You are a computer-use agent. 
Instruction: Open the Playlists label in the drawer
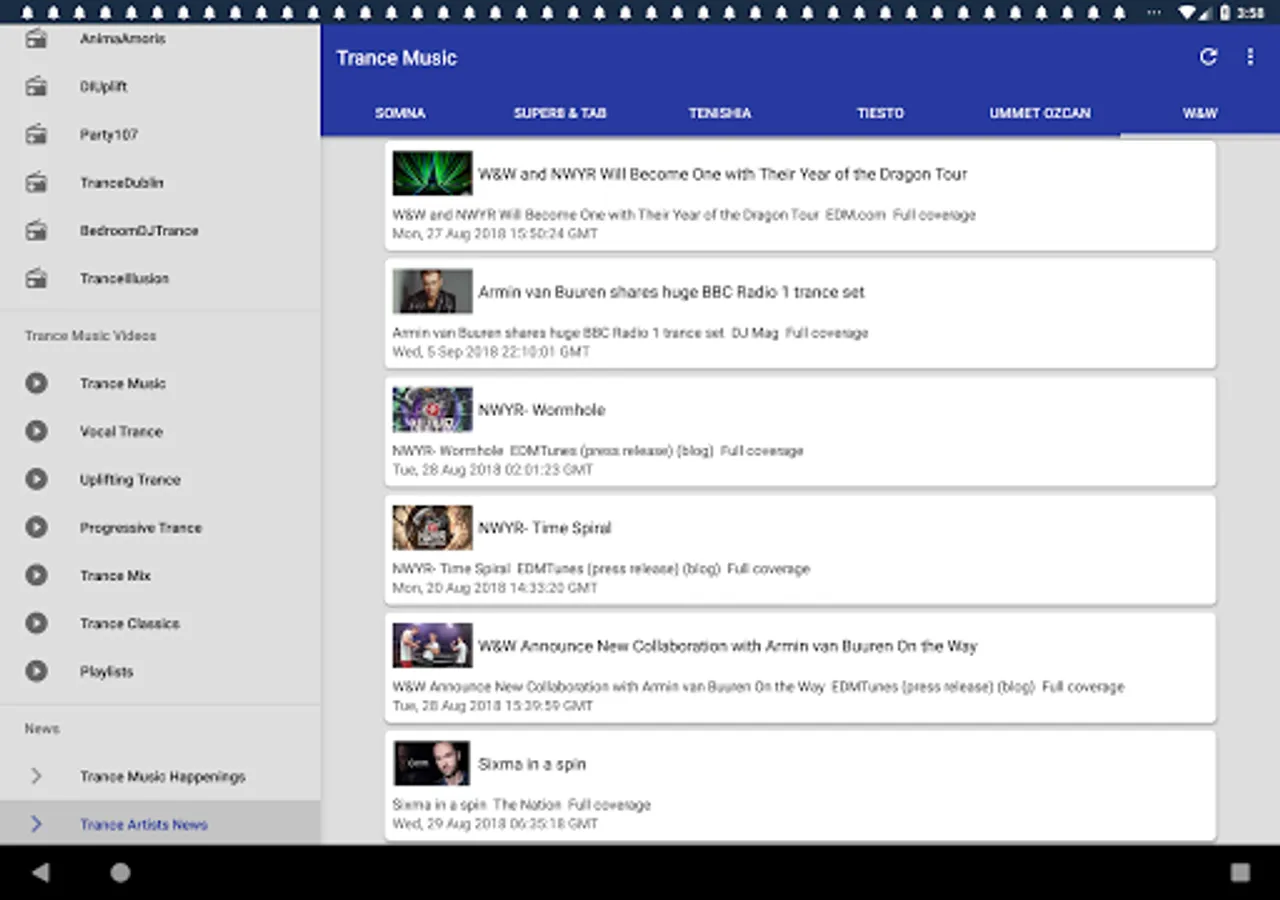click(x=106, y=671)
